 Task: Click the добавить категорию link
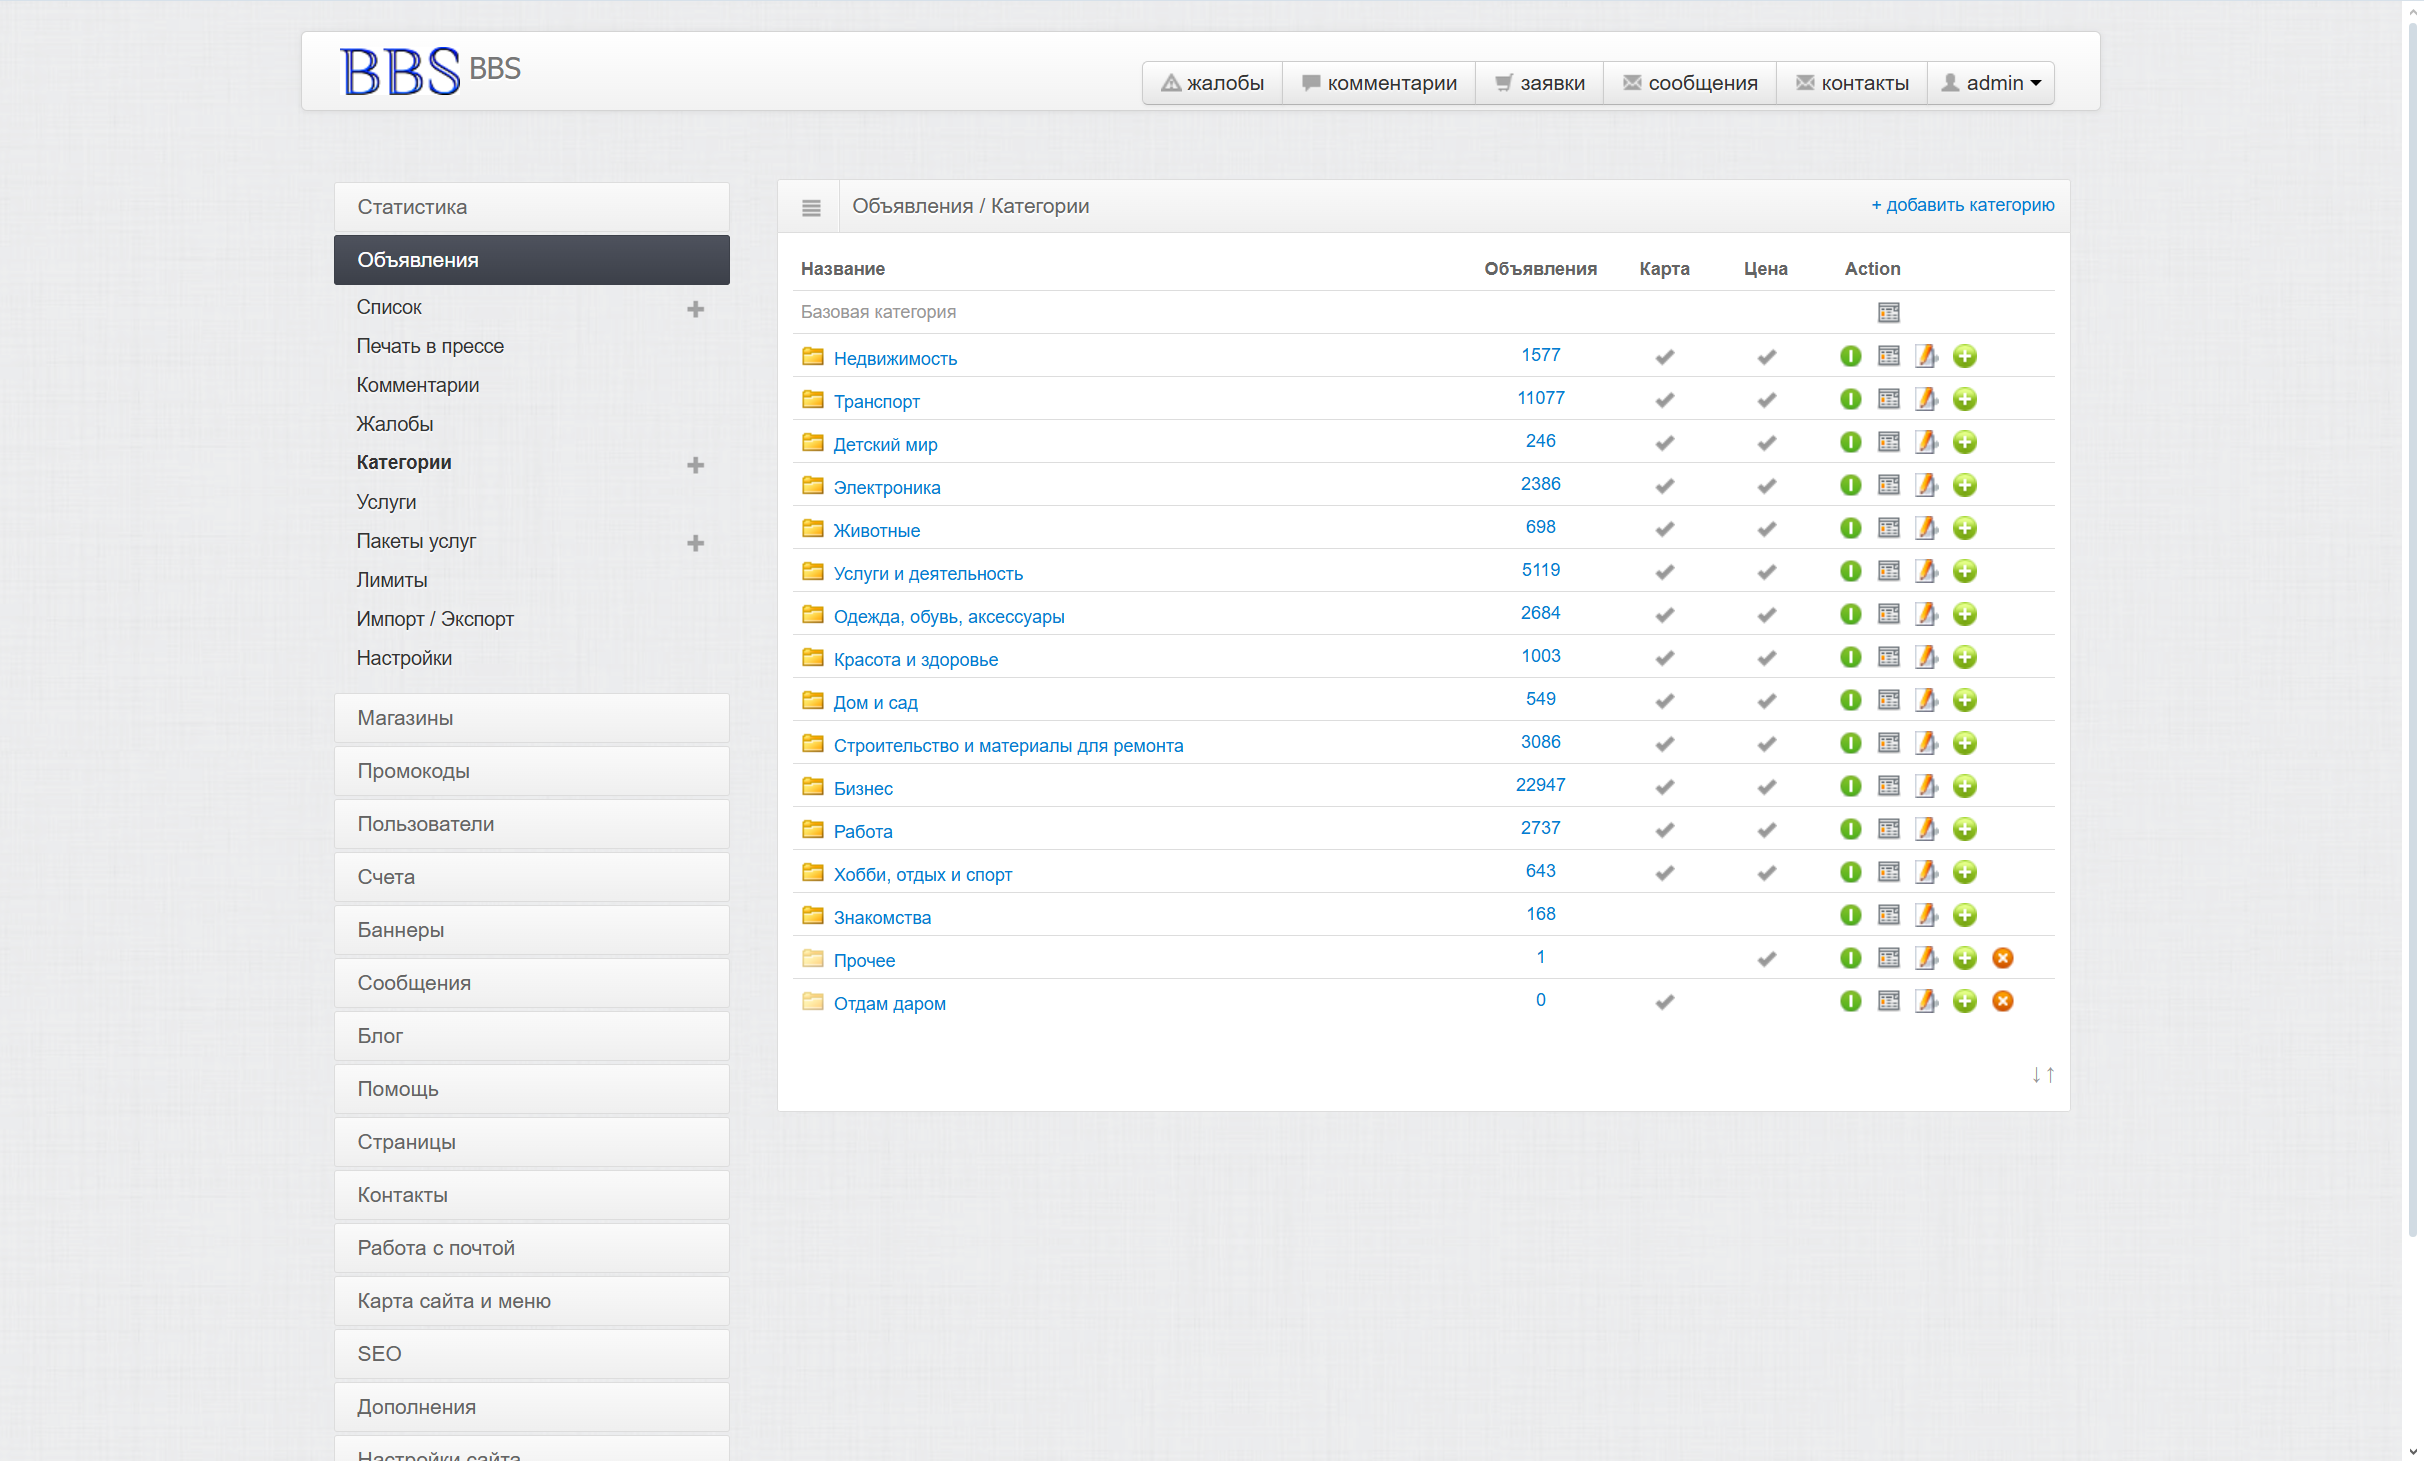[x=1962, y=205]
